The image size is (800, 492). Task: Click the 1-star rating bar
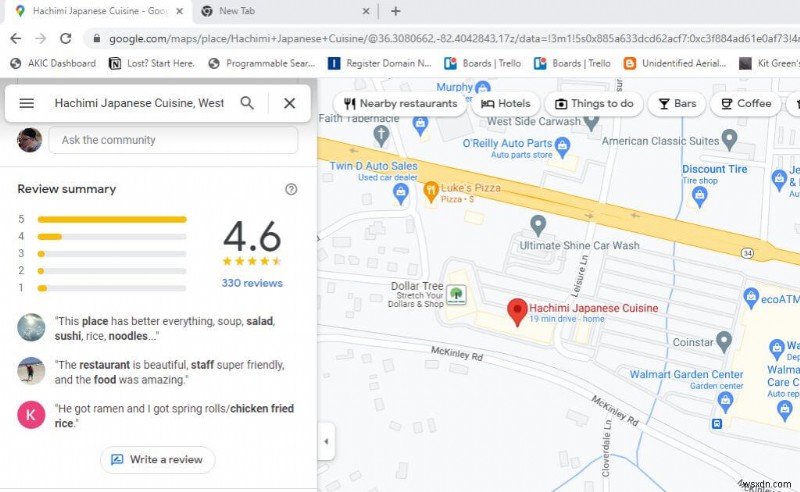click(112, 288)
